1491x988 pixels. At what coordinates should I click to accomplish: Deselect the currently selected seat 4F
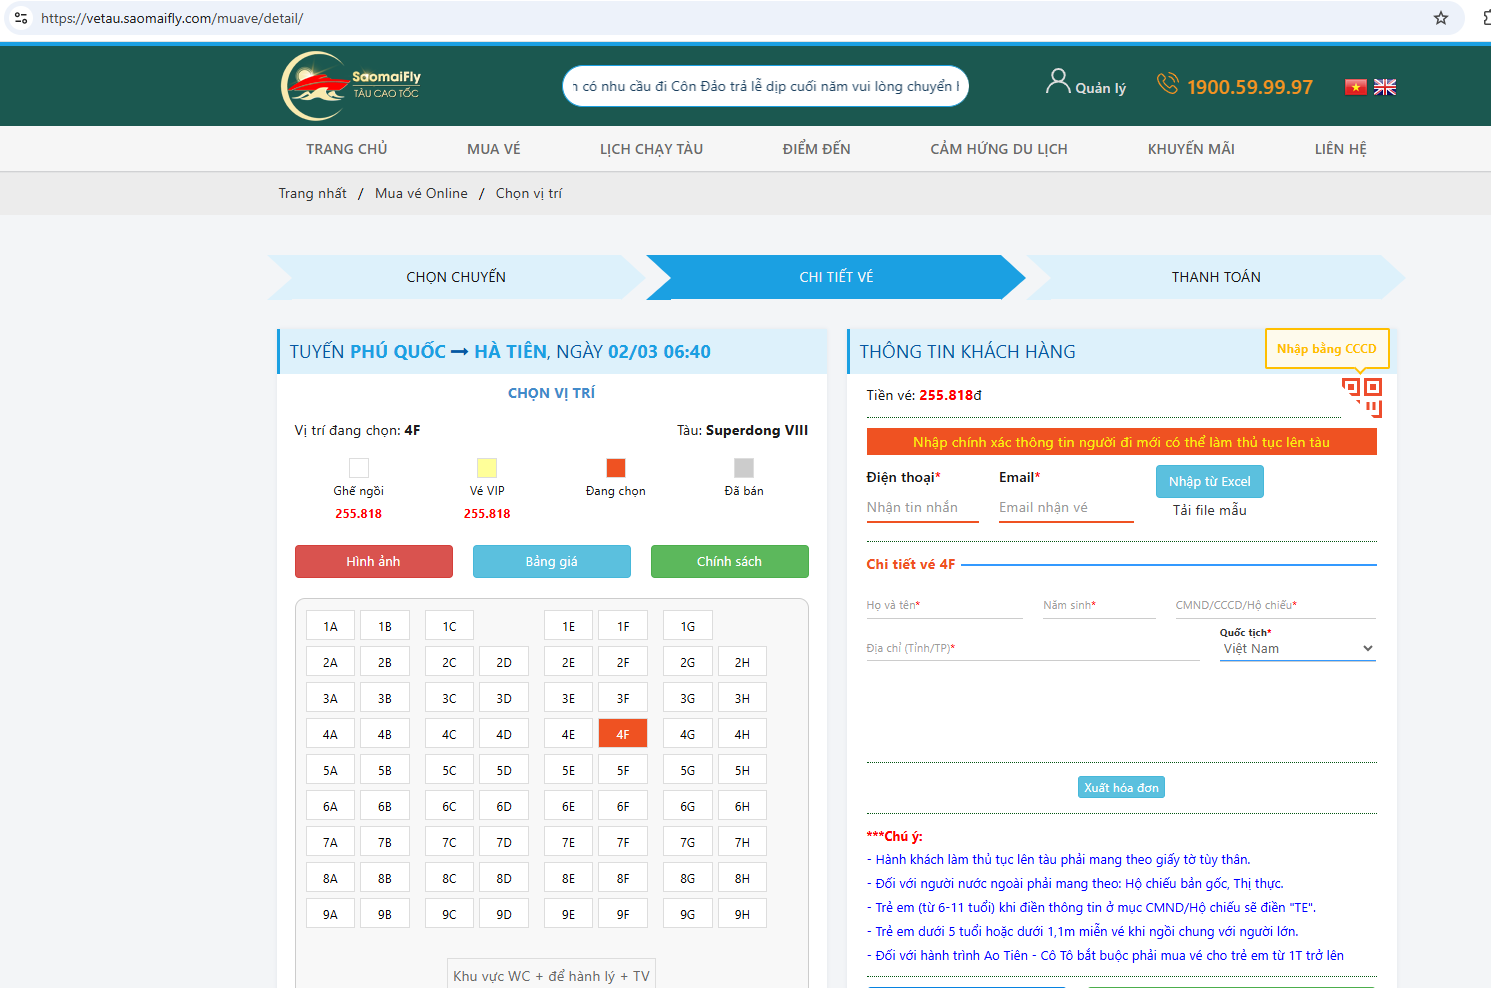[622, 734]
